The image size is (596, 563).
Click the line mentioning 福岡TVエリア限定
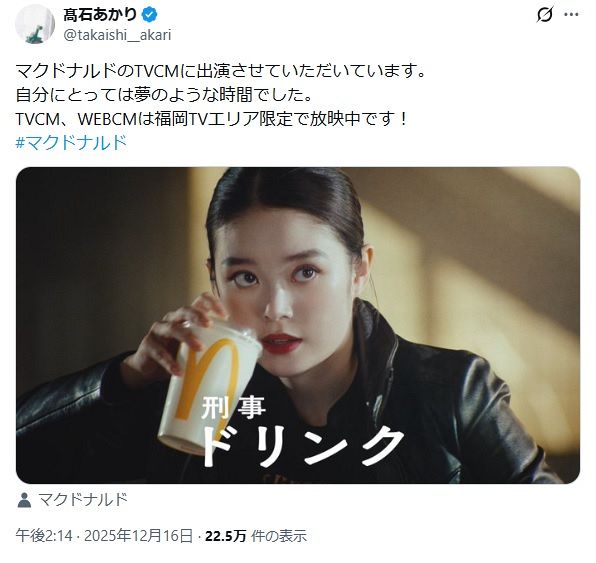(212, 119)
